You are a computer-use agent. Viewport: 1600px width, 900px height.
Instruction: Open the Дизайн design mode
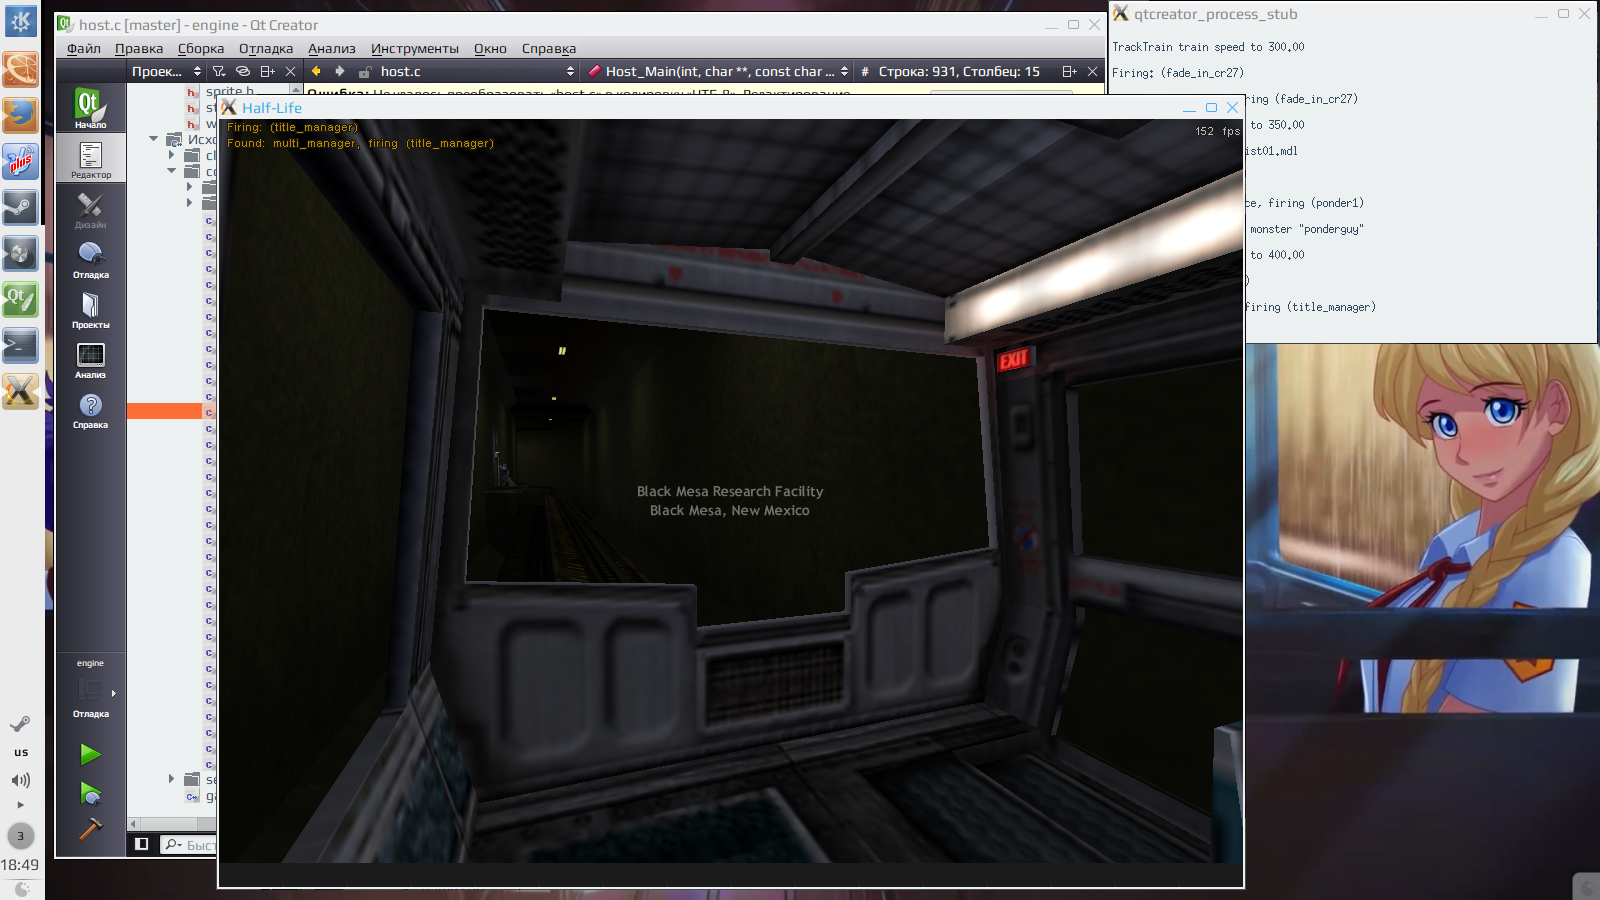point(90,208)
